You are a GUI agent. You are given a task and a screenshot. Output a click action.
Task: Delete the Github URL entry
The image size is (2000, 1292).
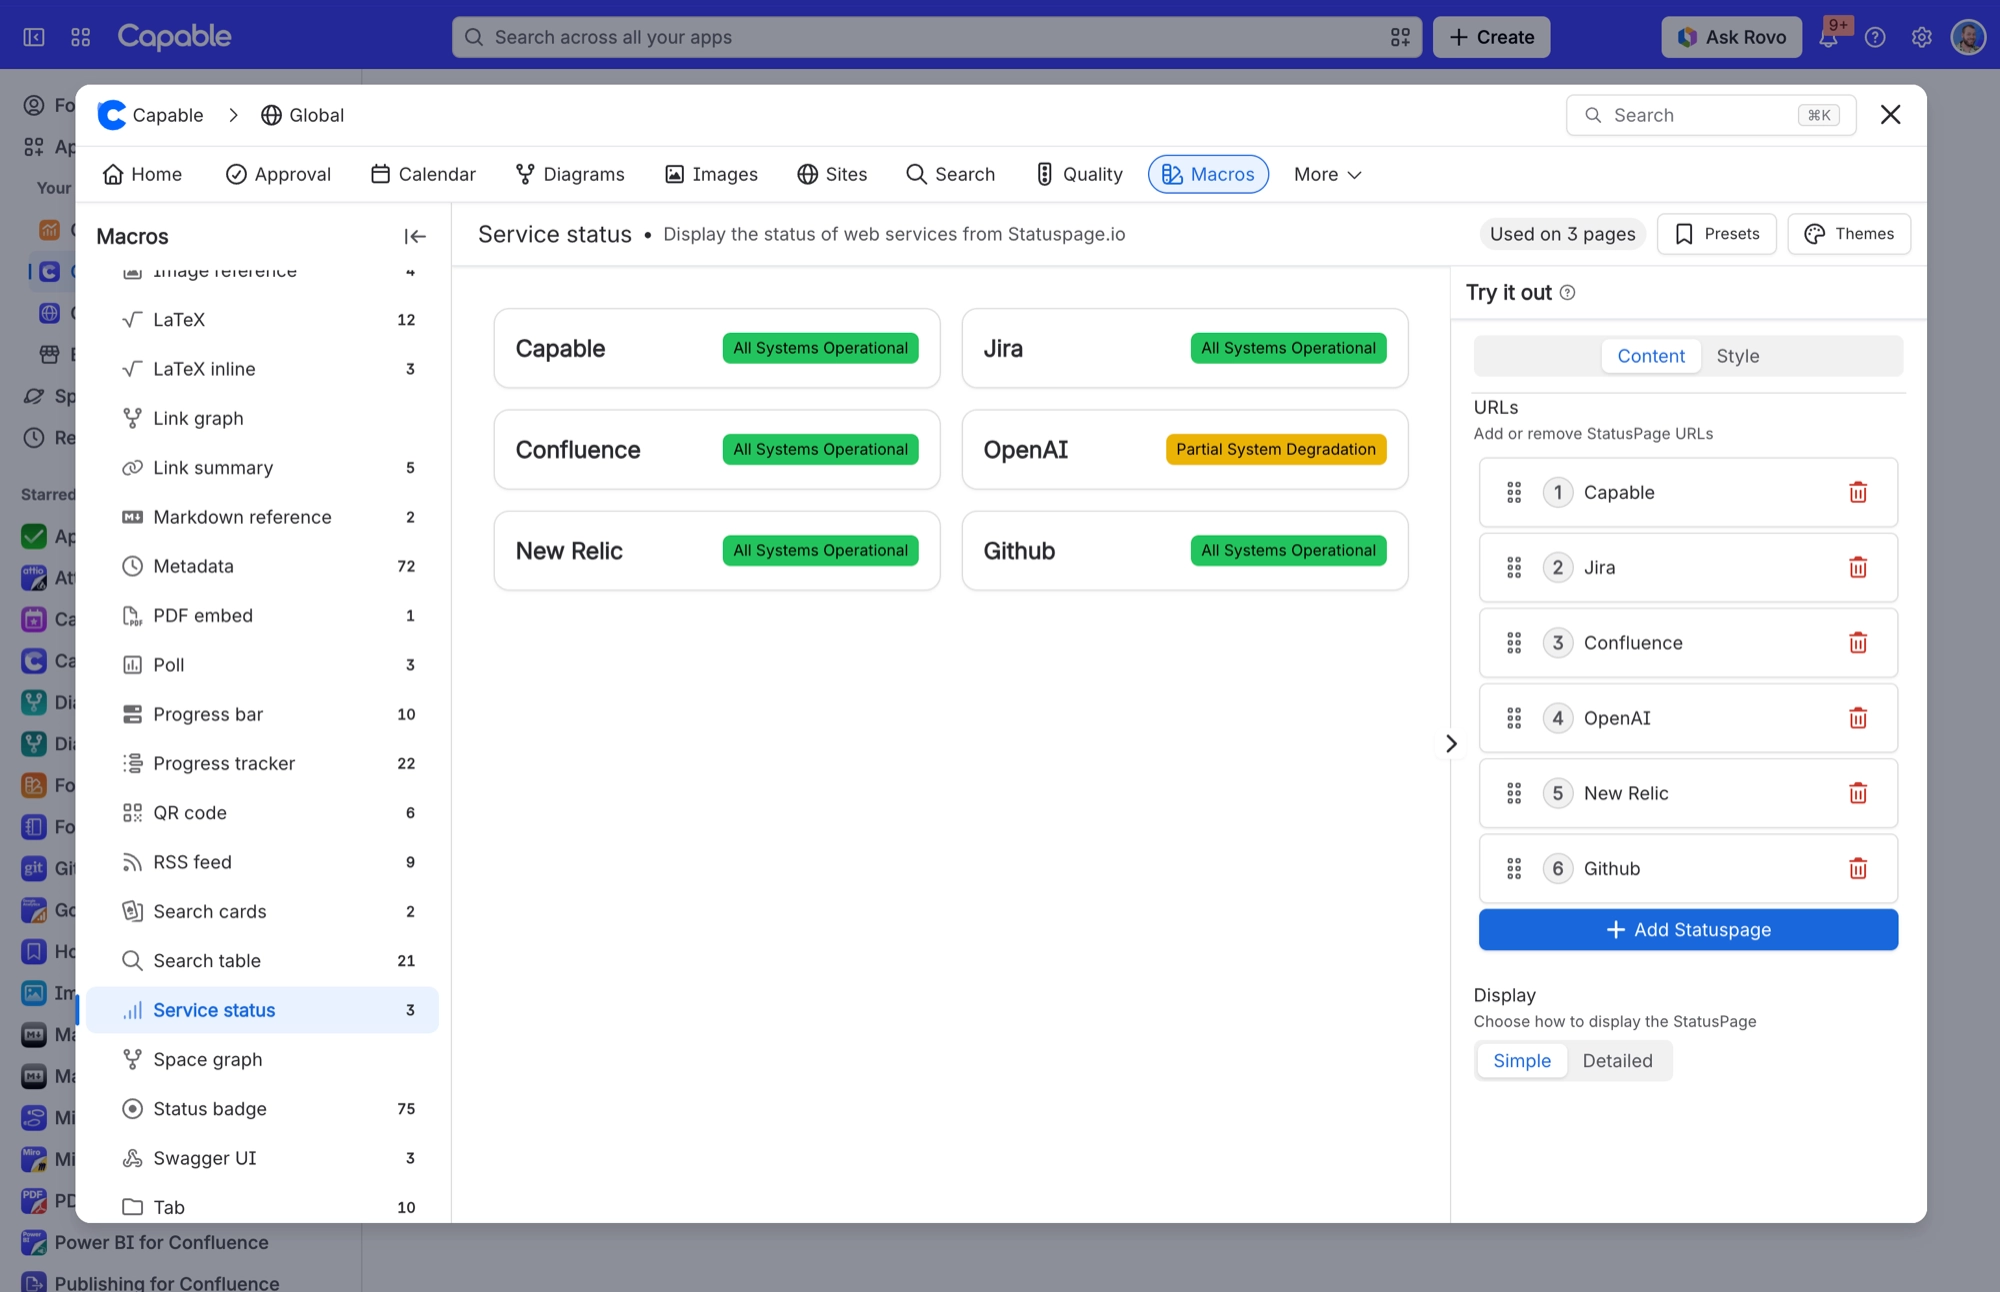point(1858,868)
